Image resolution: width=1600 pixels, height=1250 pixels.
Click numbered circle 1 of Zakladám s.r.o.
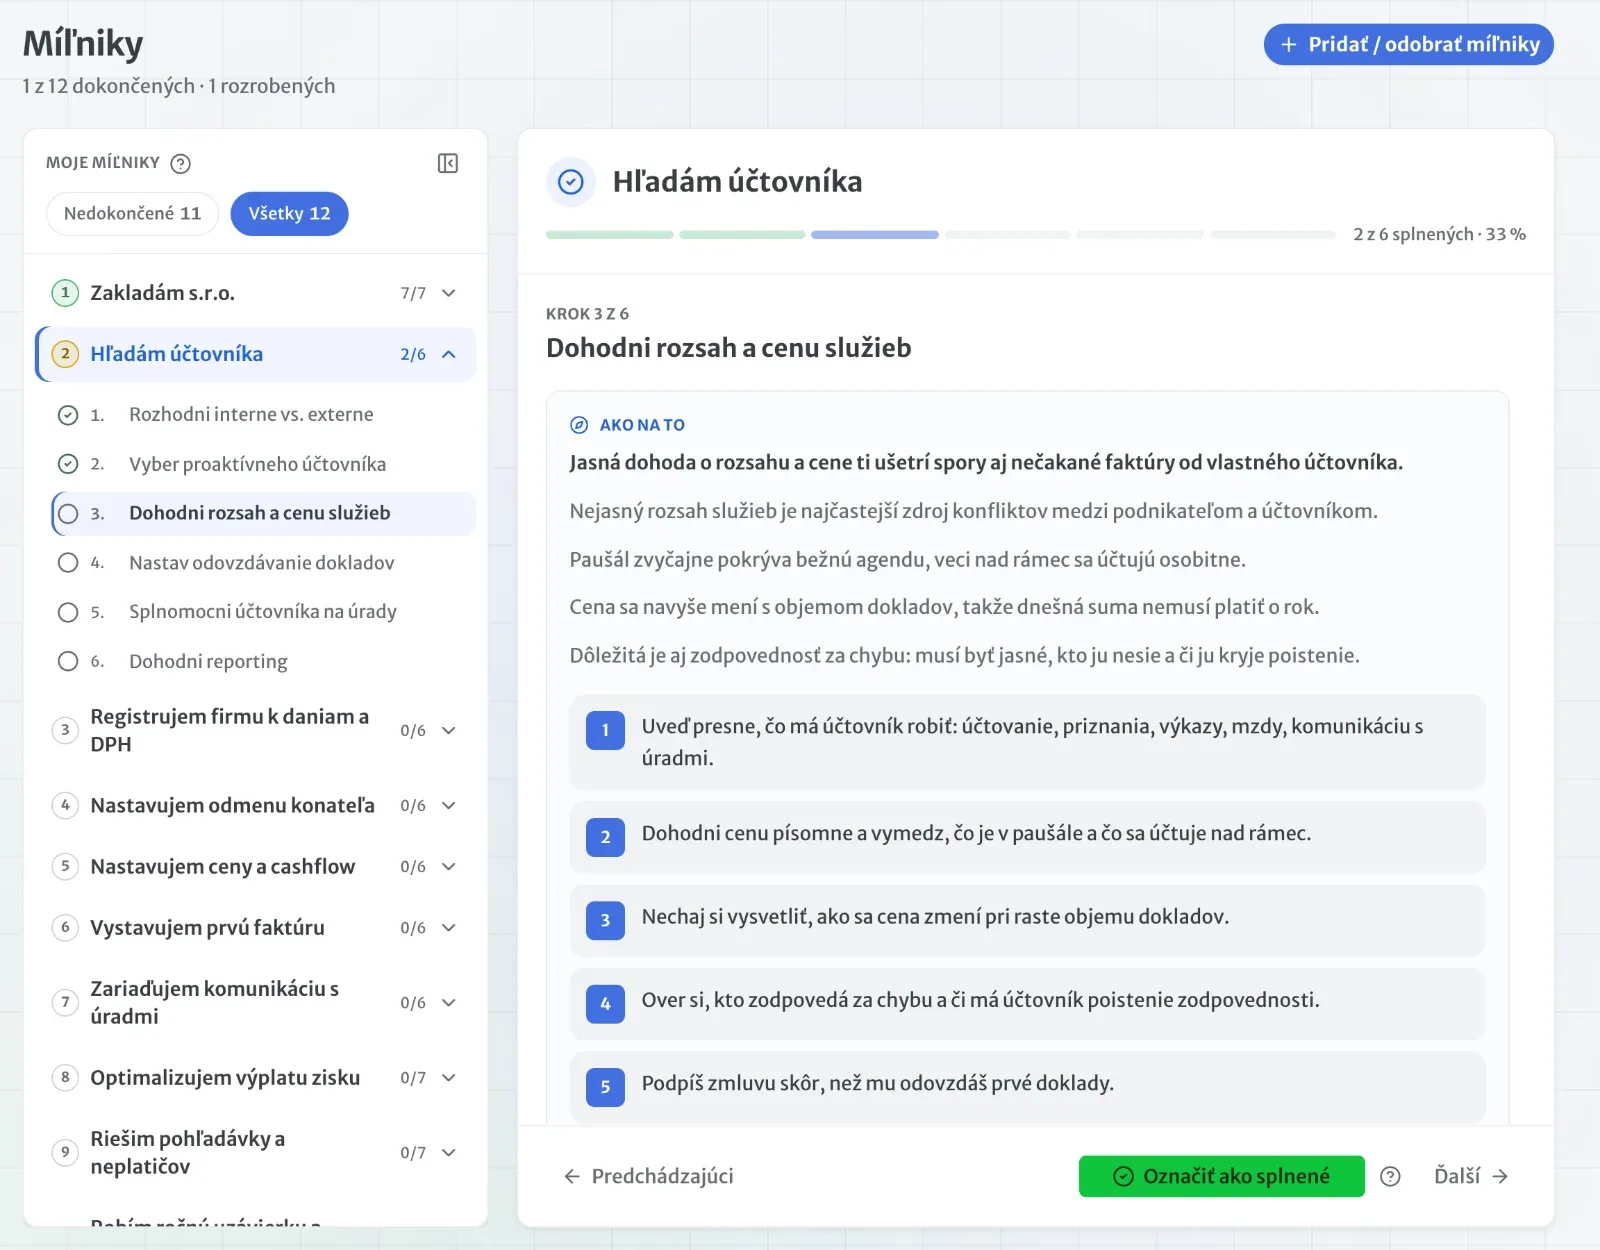click(65, 293)
